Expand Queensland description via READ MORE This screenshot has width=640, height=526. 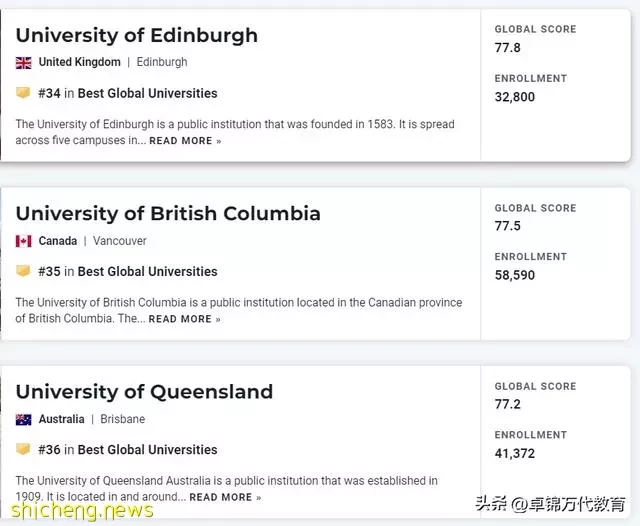225,497
